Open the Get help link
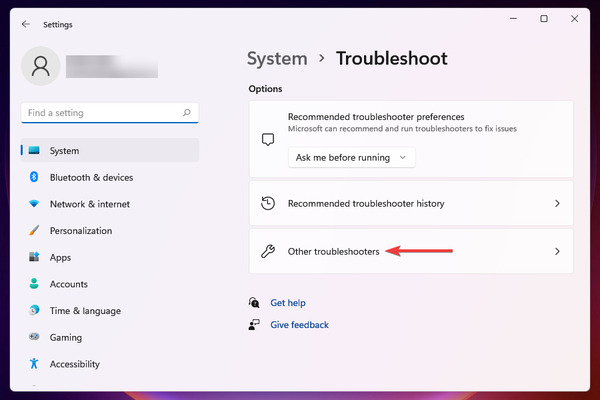 (x=288, y=303)
